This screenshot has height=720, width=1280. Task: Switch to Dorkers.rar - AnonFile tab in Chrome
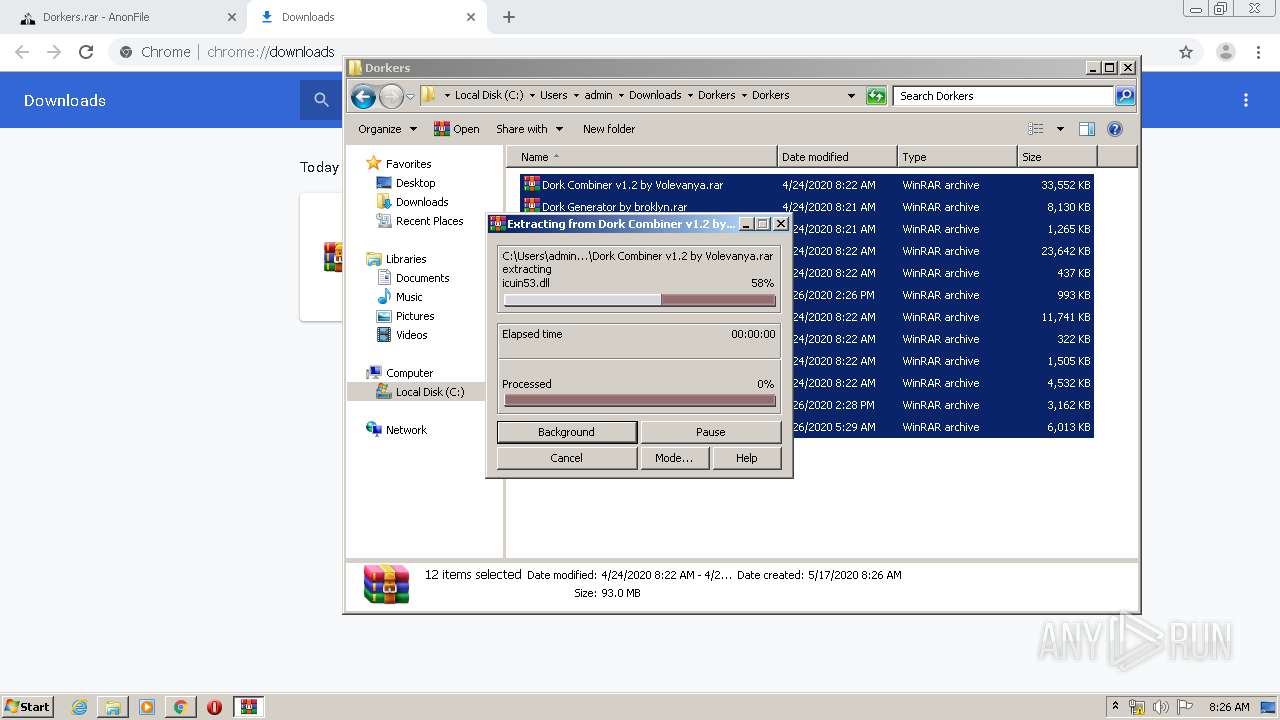click(125, 17)
